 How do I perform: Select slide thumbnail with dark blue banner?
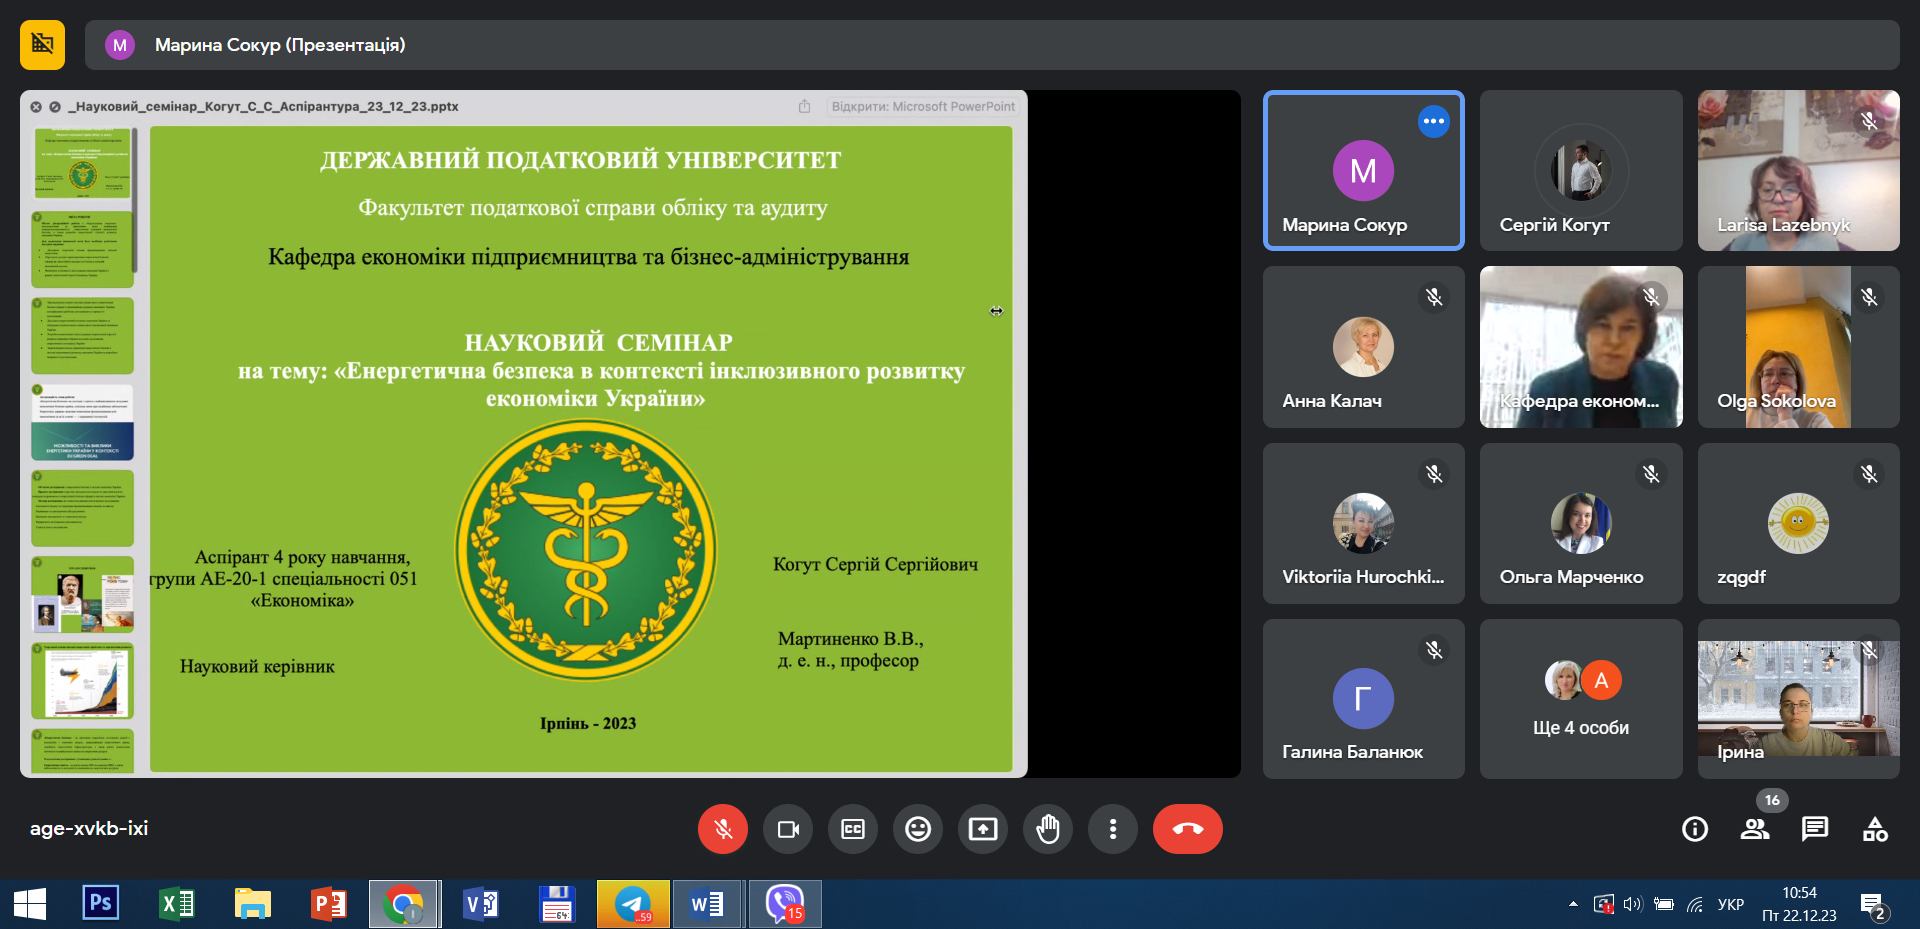(x=82, y=422)
